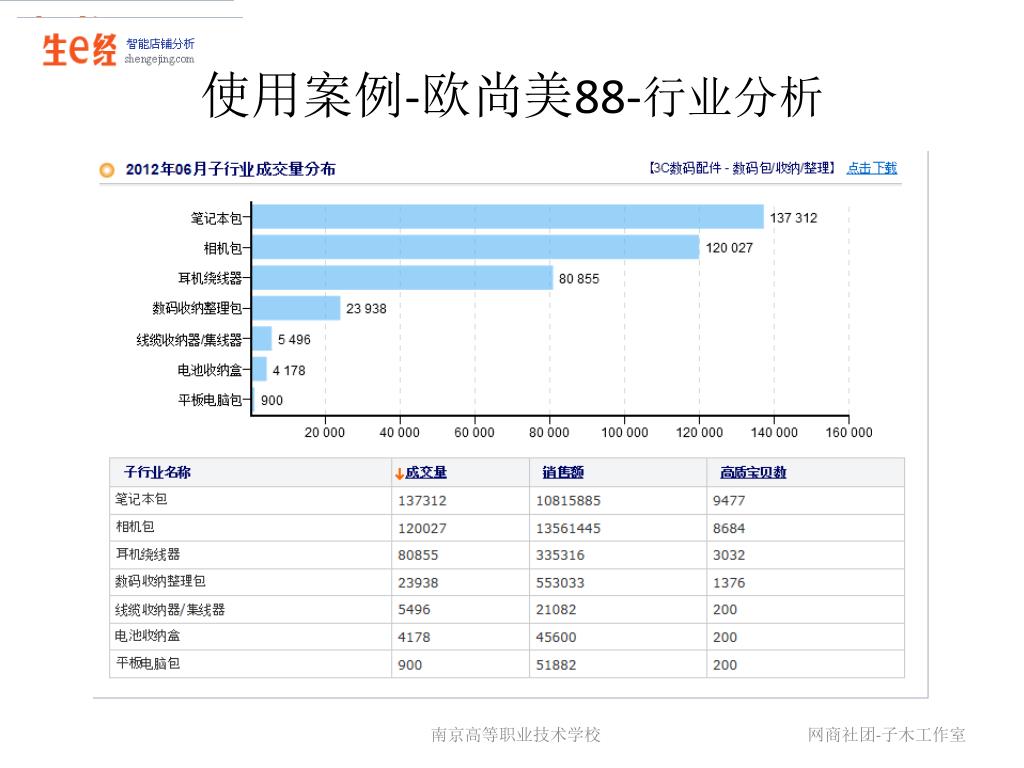Open the 点击下载 download link
The height and width of the screenshot is (768, 1024).
871,168
